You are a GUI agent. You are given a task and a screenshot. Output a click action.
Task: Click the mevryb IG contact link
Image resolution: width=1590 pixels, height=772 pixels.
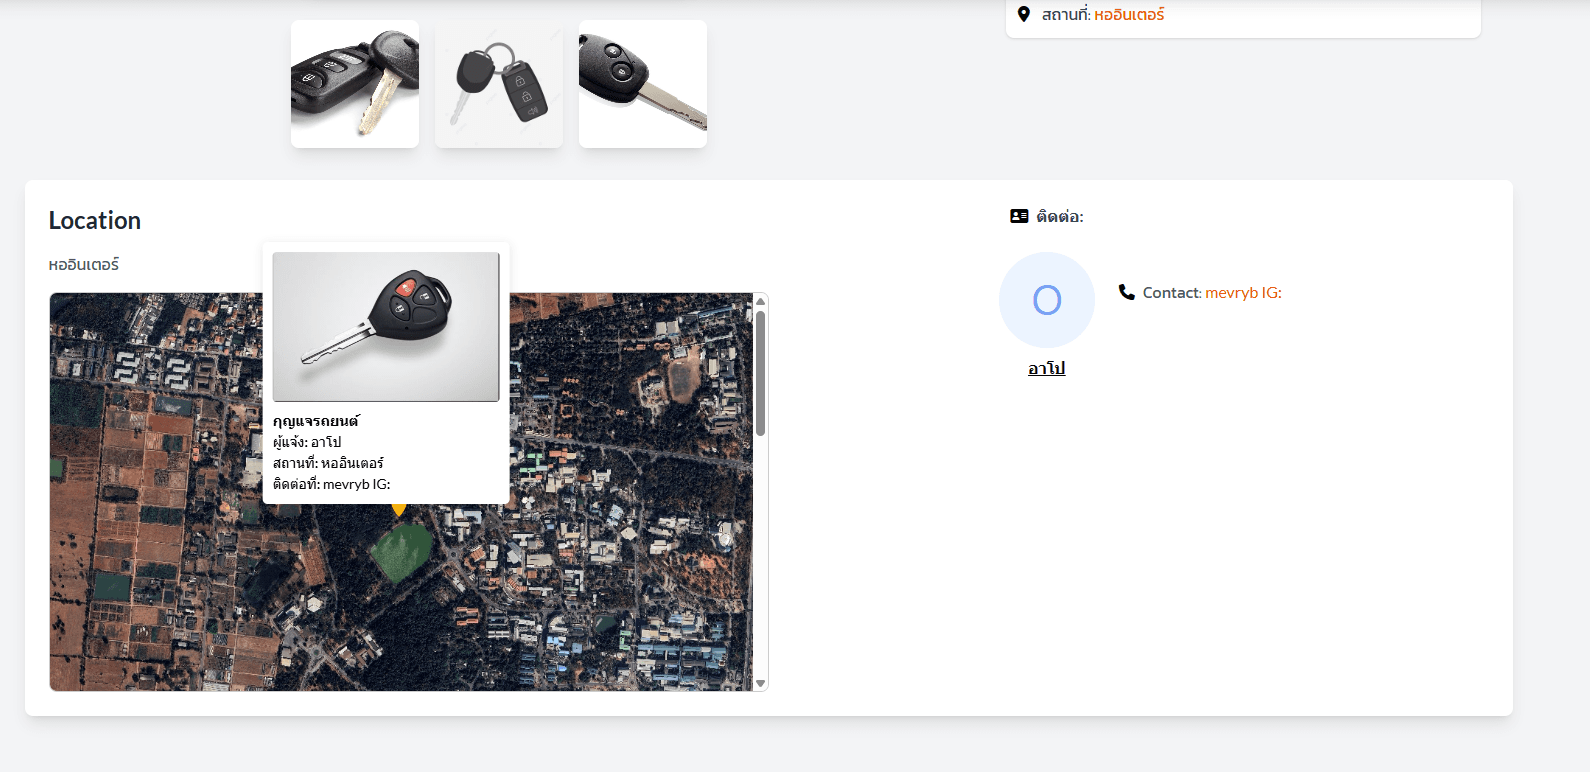point(1243,292)
